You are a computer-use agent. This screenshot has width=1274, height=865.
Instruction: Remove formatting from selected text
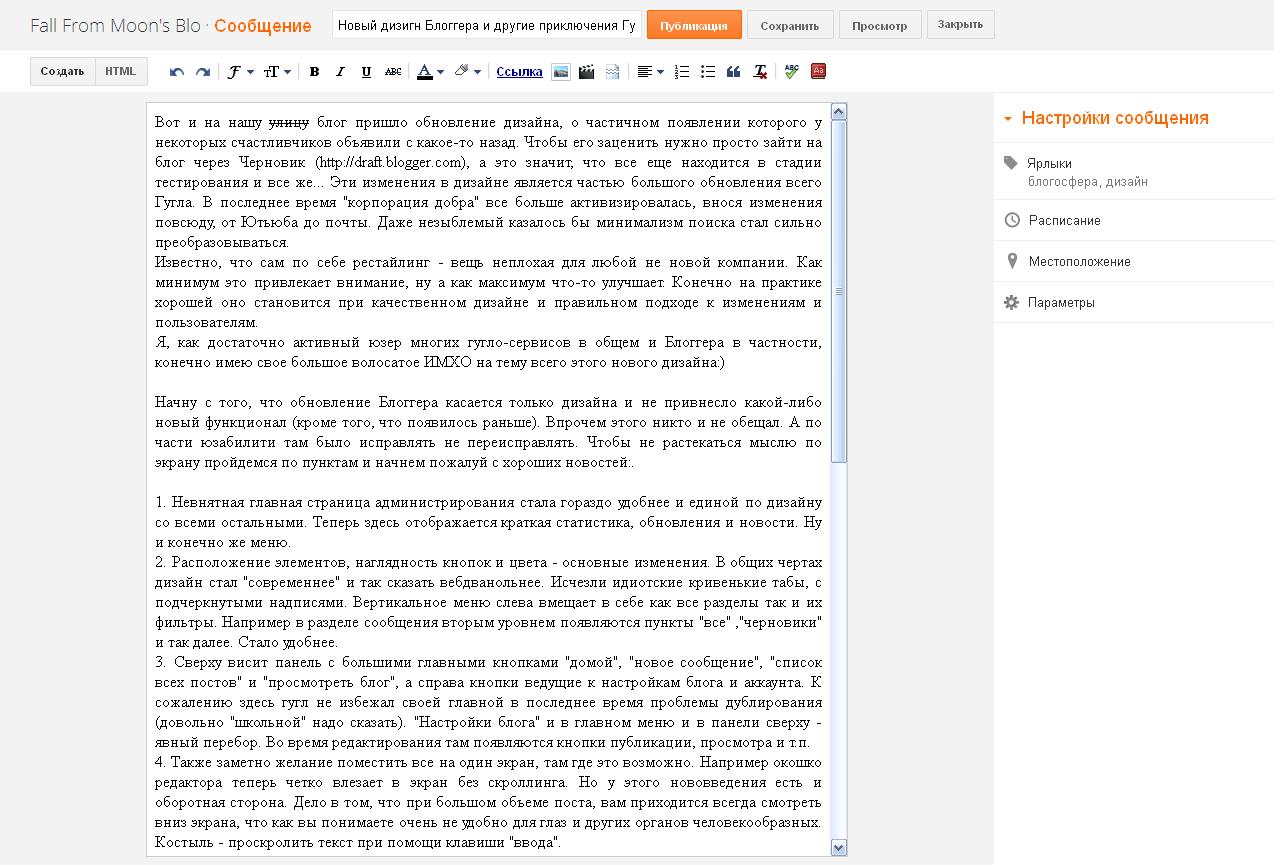click(760, 72)
